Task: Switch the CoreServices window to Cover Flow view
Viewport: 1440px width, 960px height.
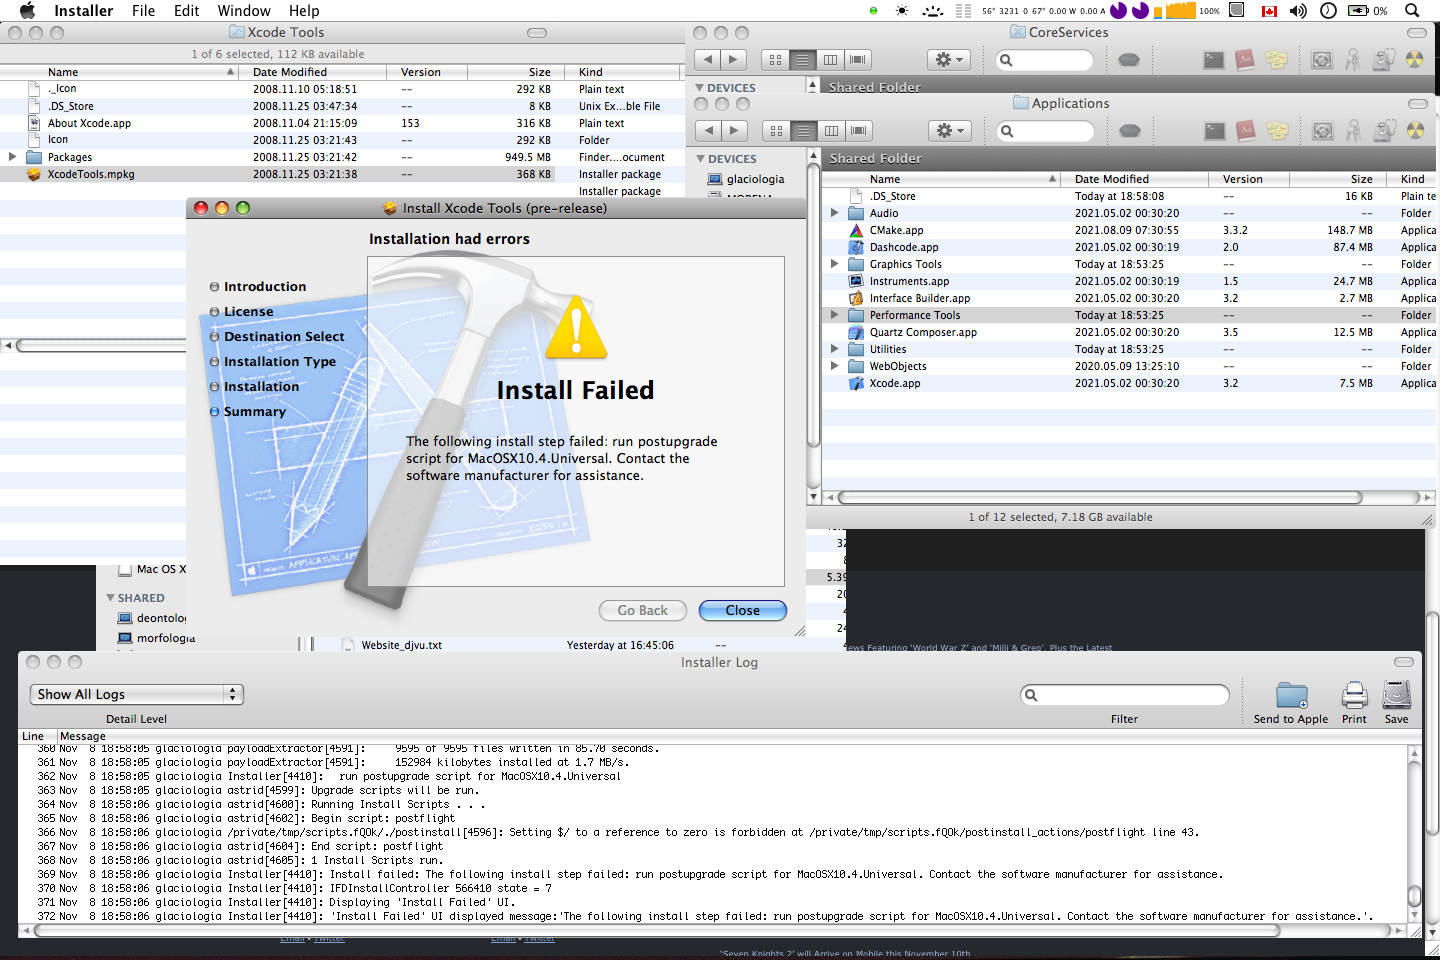Action: (x=858, y=60)
